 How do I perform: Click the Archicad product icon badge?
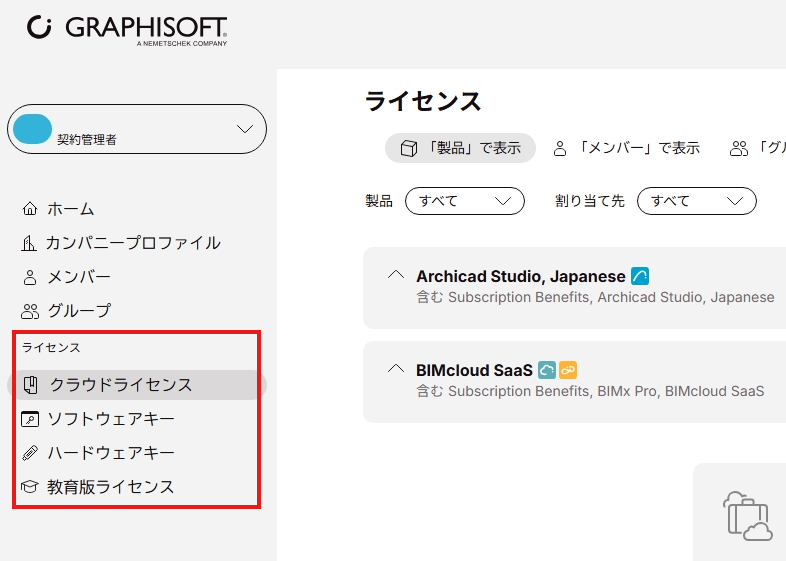click(x=640, y=276)
